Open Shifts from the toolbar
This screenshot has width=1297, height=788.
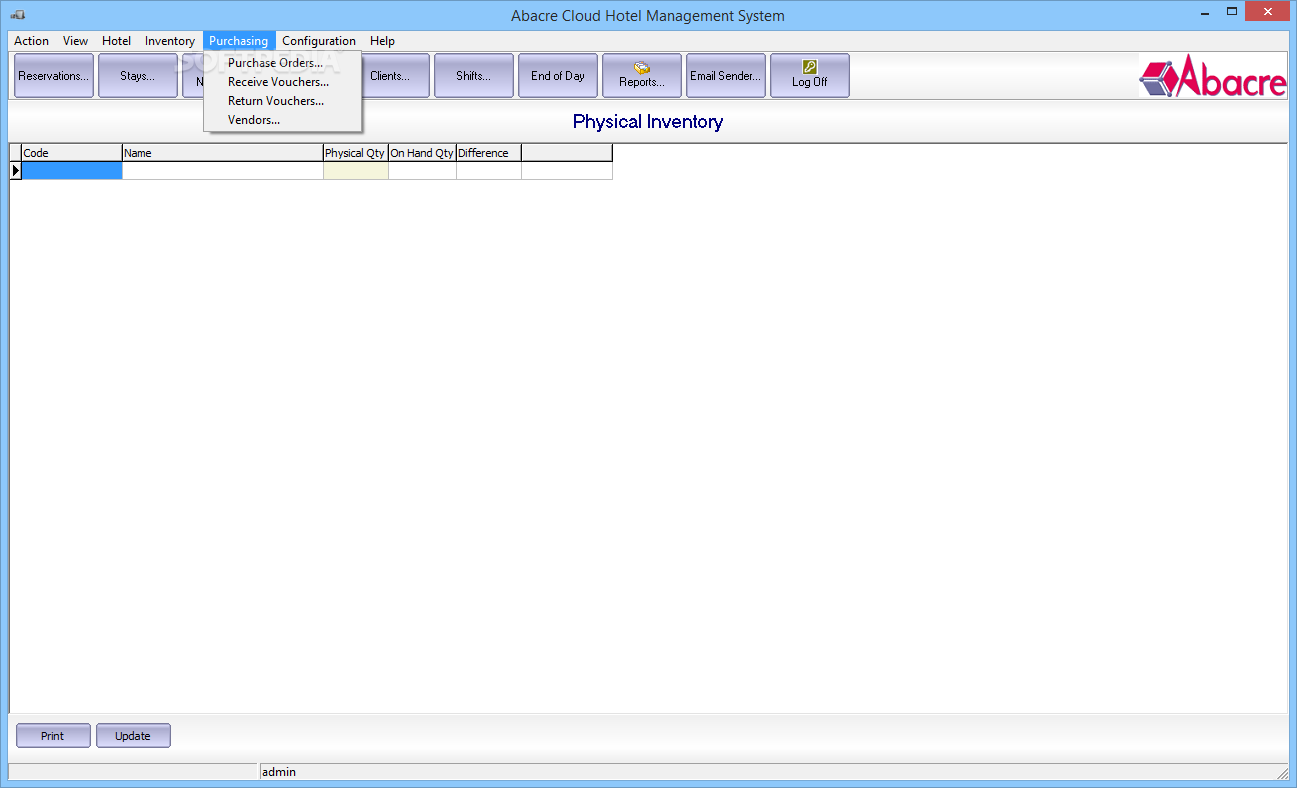coord(474,76)
